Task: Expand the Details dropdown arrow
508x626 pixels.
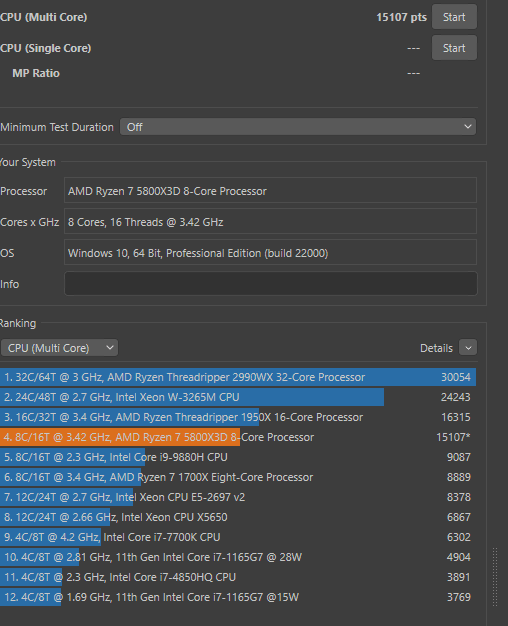Action: 468,348
